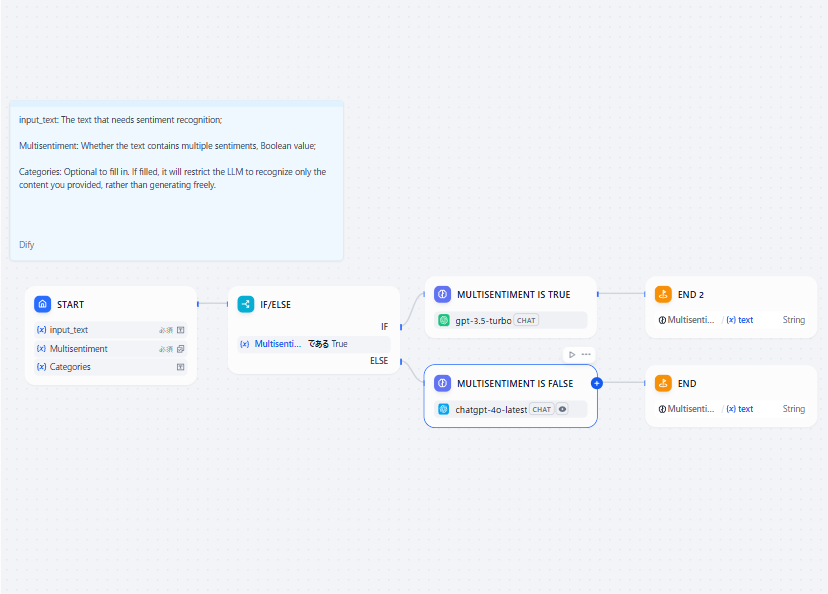Screen dimensions: 828x594
Task: Click the text output variable in END 2
Action: click(x=740, y=320)
